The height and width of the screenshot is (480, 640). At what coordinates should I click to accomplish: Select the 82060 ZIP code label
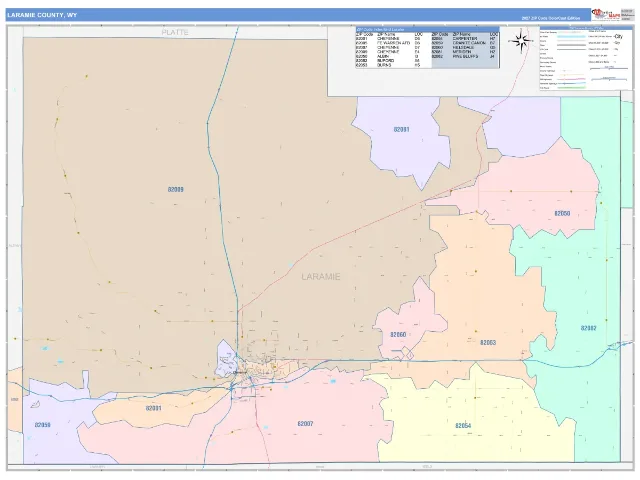(x=398, y=335)
